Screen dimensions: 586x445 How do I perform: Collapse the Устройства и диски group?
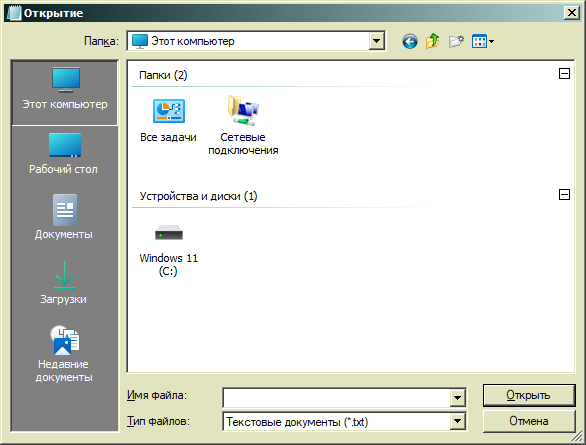click(564, 194)
